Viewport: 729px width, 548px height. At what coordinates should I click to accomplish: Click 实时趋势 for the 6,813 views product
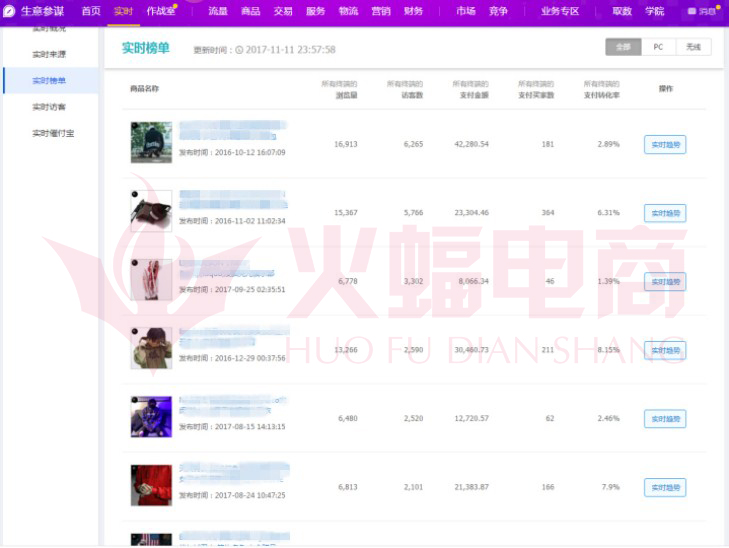[x=665, y=488]
